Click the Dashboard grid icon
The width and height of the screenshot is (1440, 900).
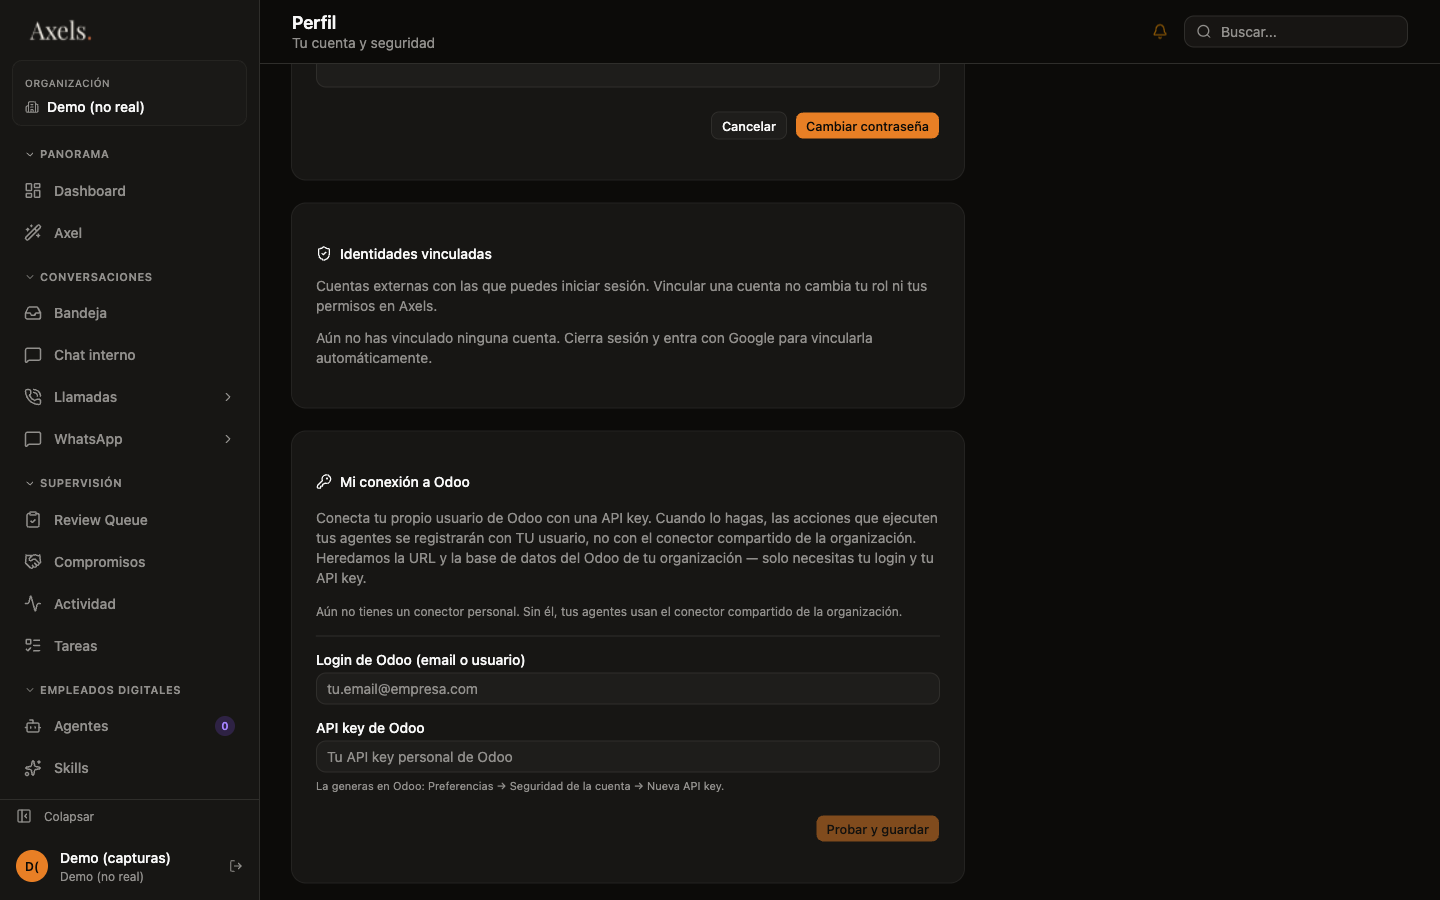[33, 191]
